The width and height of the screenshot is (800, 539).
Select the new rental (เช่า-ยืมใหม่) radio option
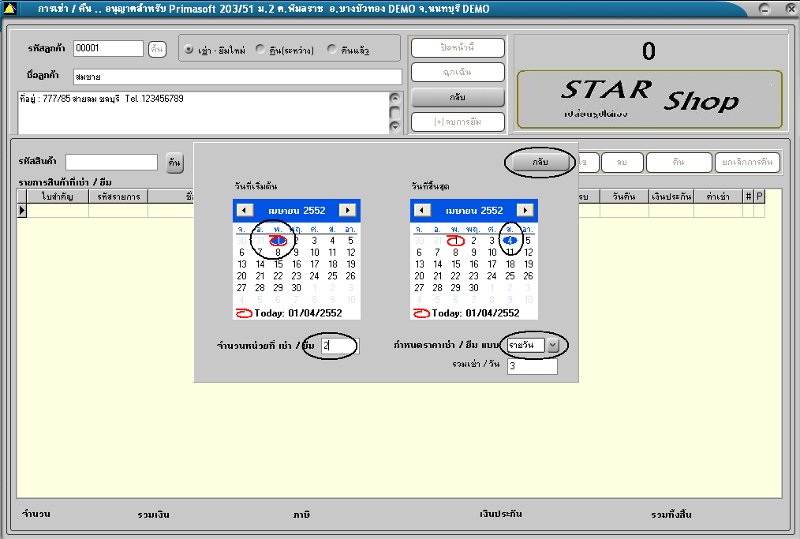pos(189,49)
